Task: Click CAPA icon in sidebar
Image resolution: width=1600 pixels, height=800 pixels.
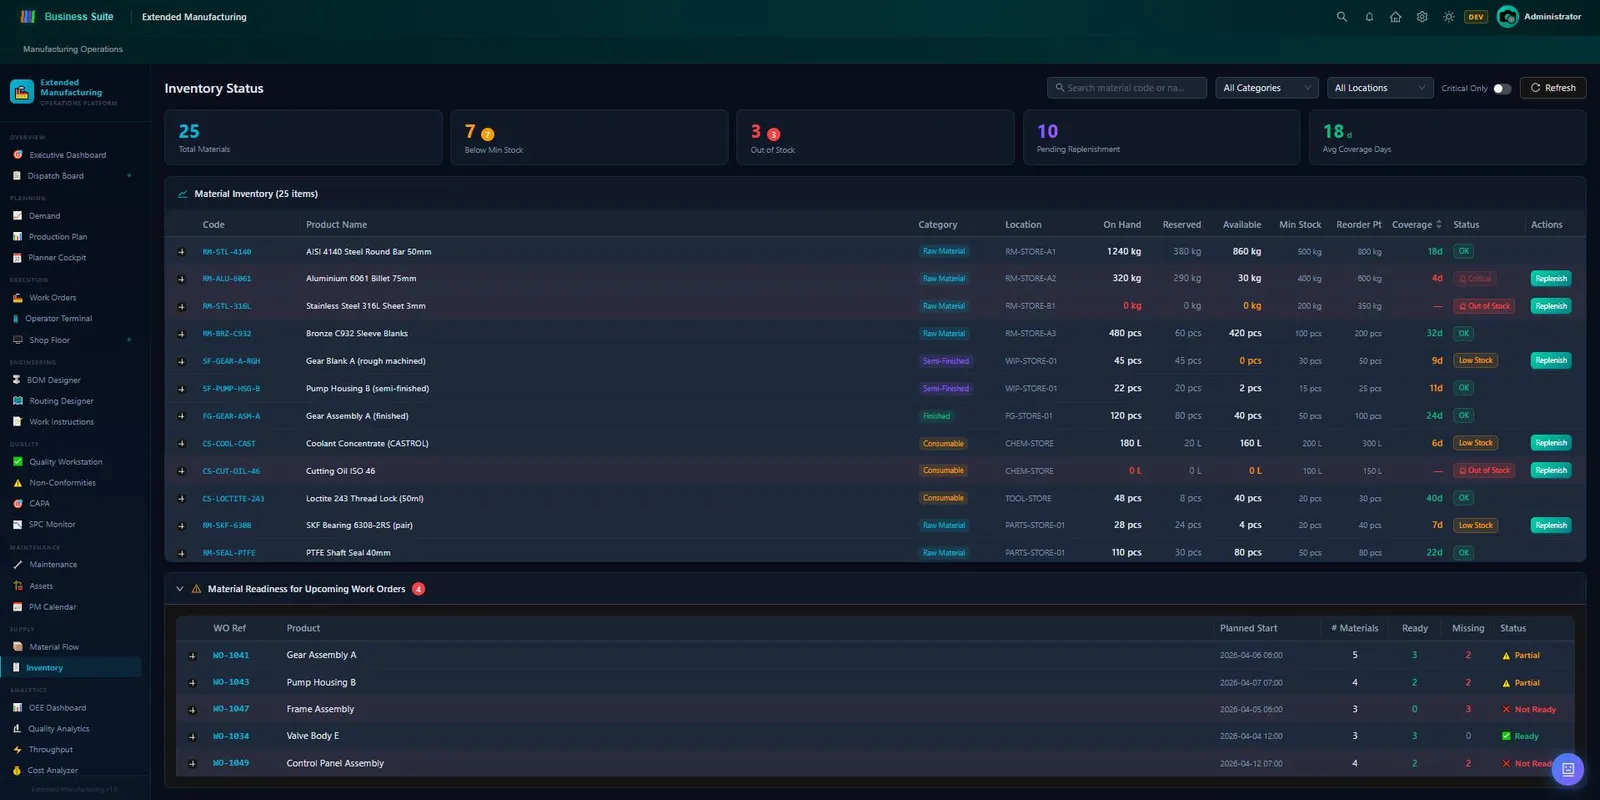Action: point(17,504)
